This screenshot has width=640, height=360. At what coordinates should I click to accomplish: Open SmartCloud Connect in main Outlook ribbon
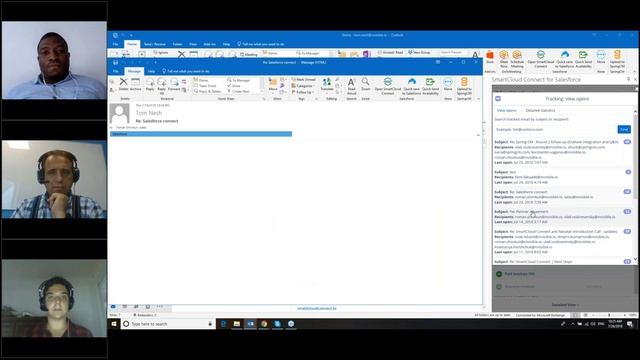pyautogui.click(x=540, y=59)
